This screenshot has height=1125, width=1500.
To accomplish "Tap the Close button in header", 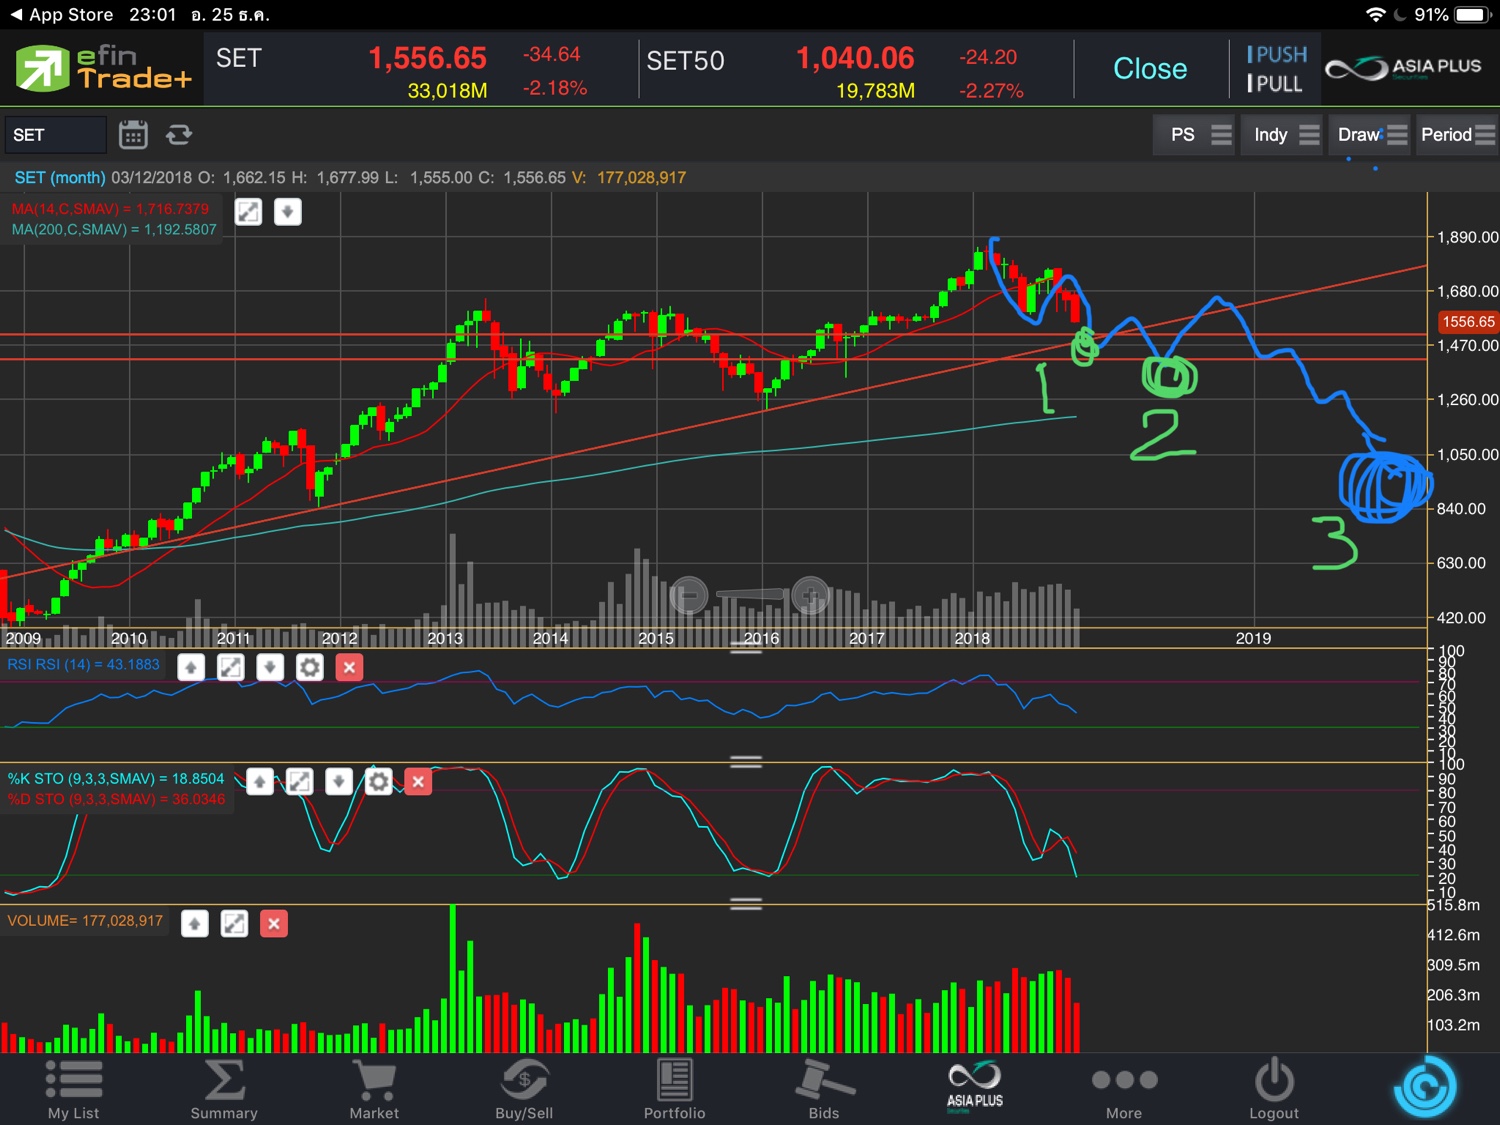I will [1150, 68].
